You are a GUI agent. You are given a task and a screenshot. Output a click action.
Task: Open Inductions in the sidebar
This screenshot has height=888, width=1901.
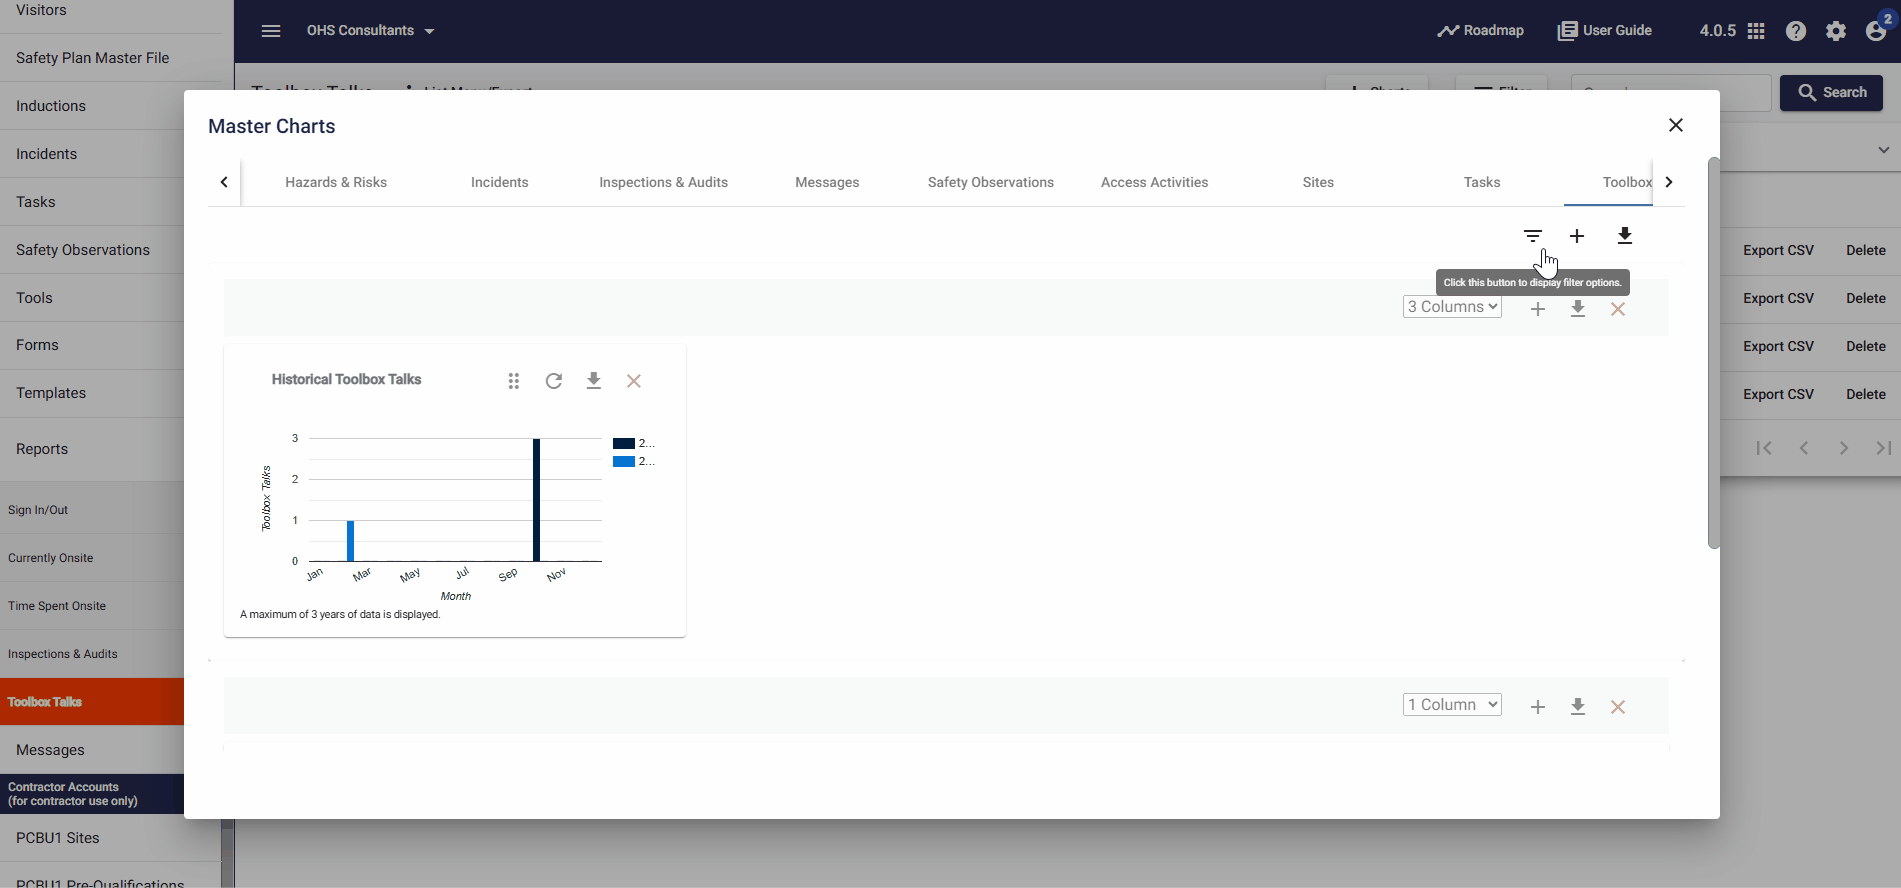[x=51, y=106]
